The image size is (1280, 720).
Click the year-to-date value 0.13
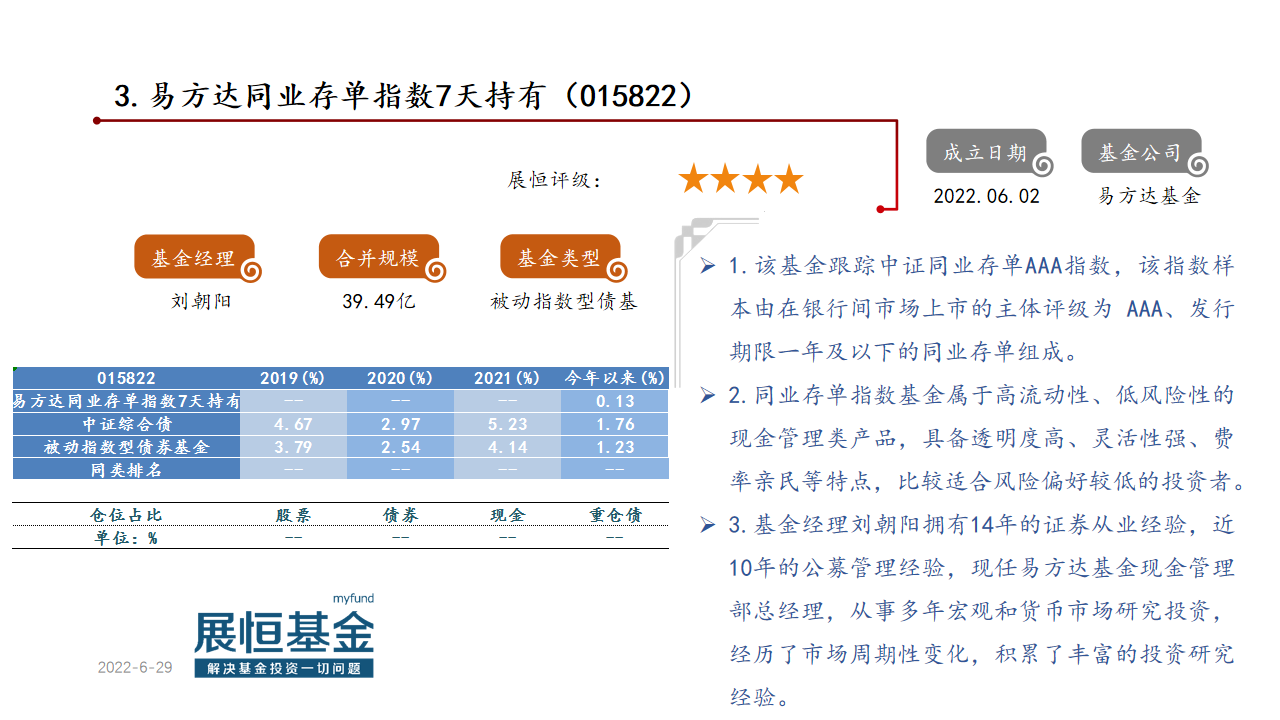[x=614, y=401]
